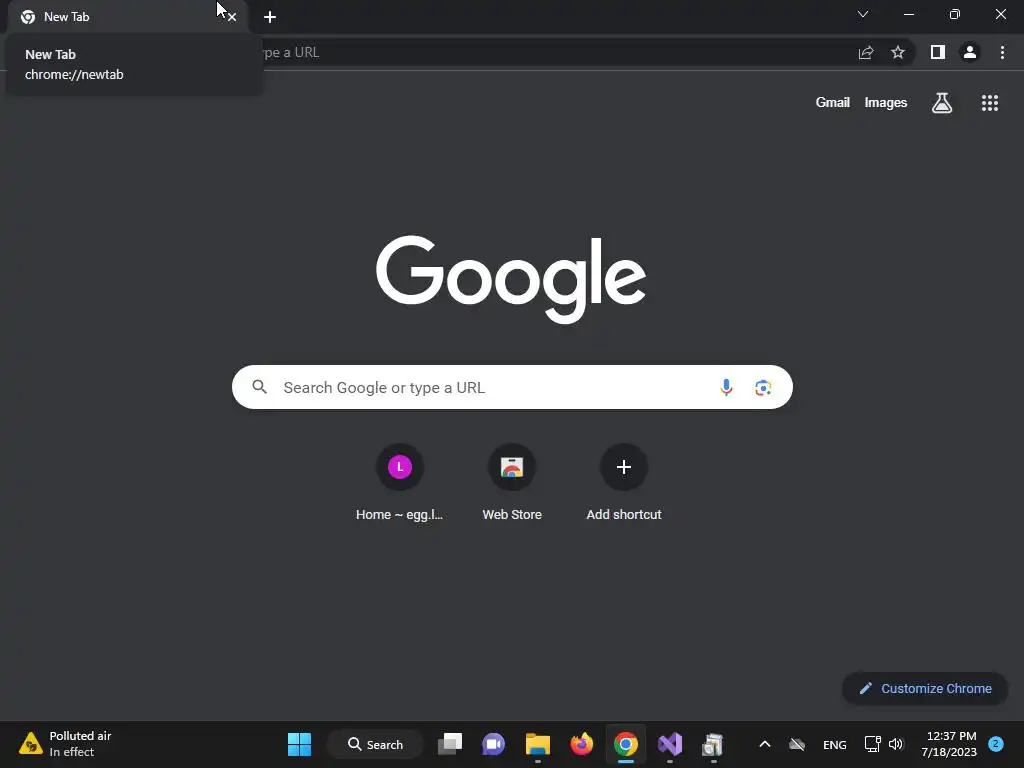
Task: Open the network status tray icon
Action: (x=872, y=744)
